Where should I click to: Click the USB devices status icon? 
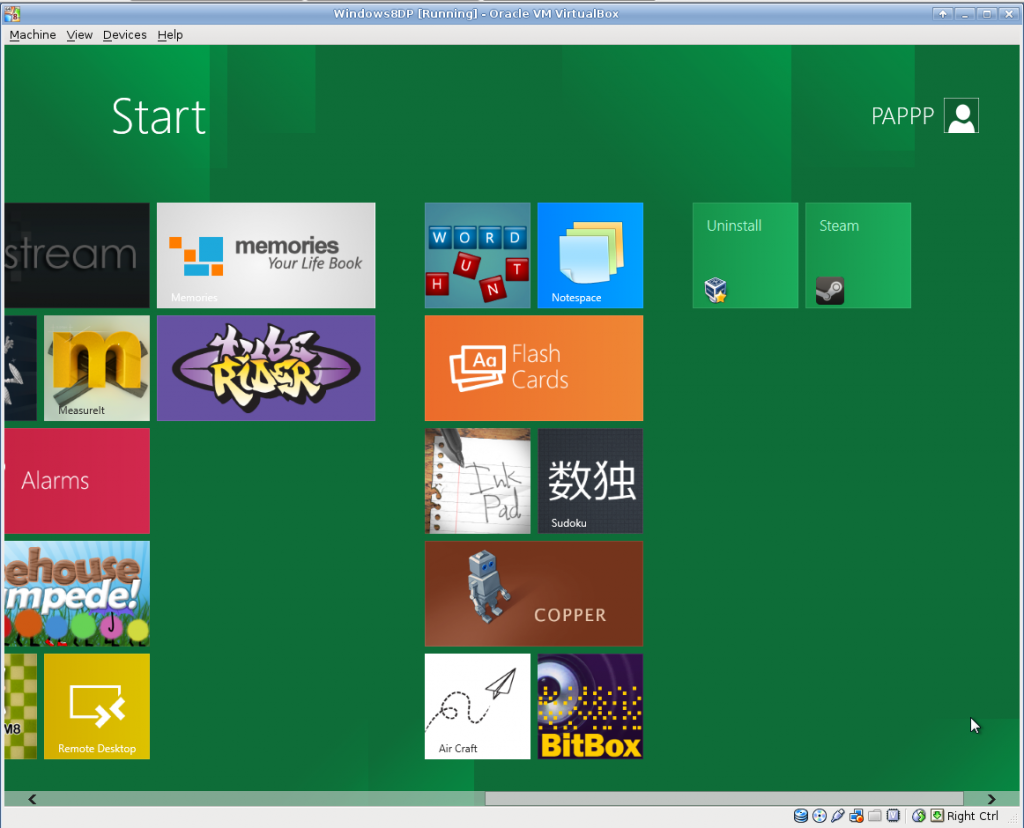click(x=837, y=816)
